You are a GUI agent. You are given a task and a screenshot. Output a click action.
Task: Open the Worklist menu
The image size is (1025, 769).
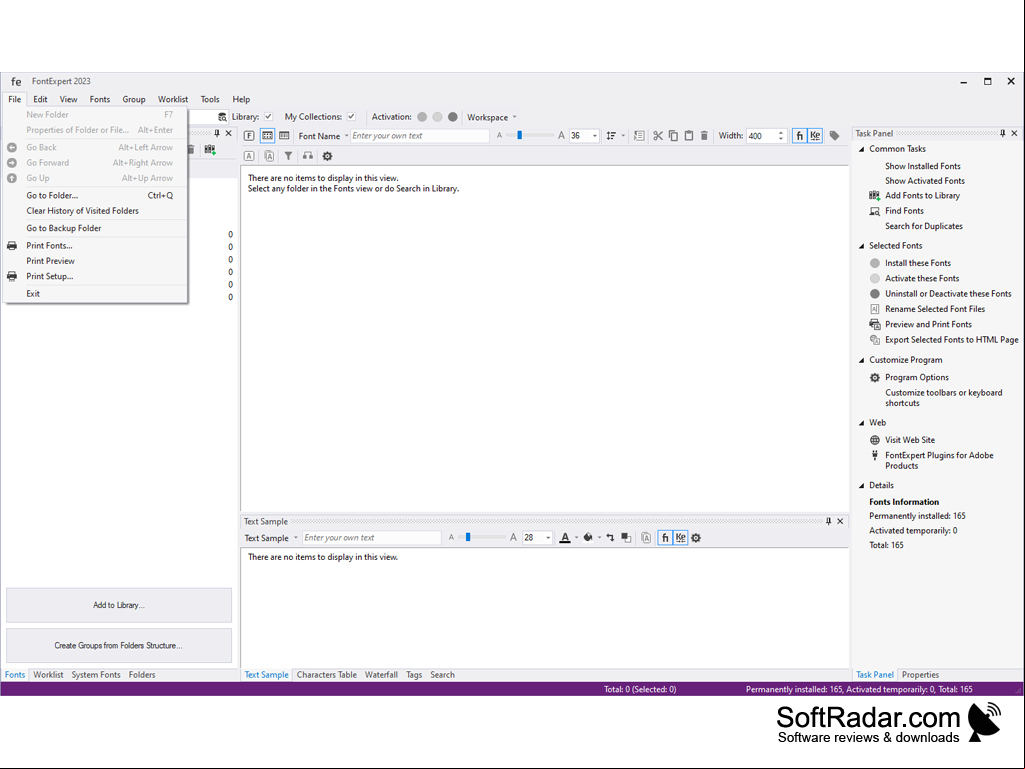tap(173, 99)
